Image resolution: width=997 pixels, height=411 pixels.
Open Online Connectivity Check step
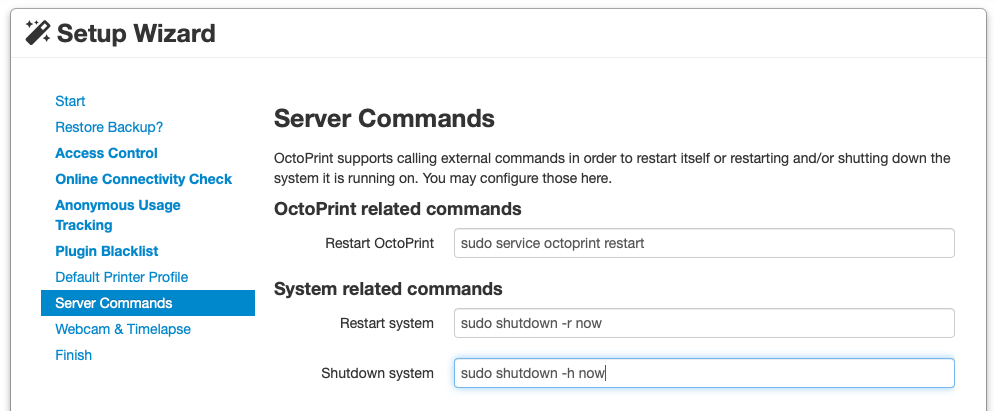click(x=143, y=179)
